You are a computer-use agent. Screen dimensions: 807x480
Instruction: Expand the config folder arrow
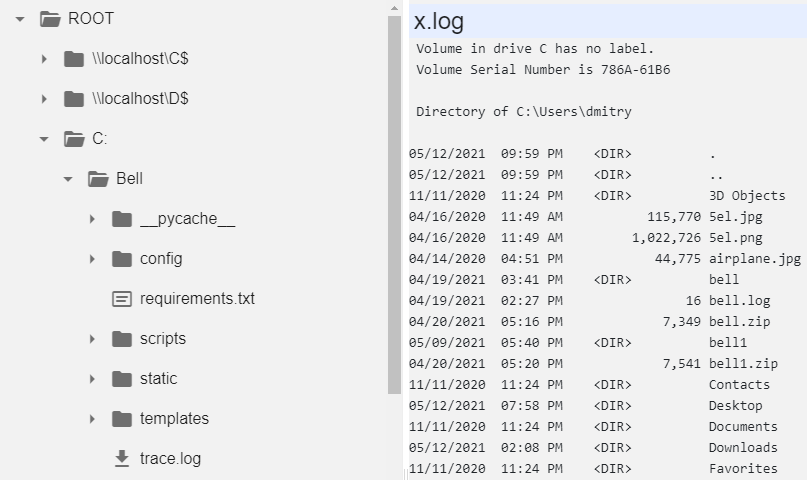pyautogui.click(x=92, y=259)
